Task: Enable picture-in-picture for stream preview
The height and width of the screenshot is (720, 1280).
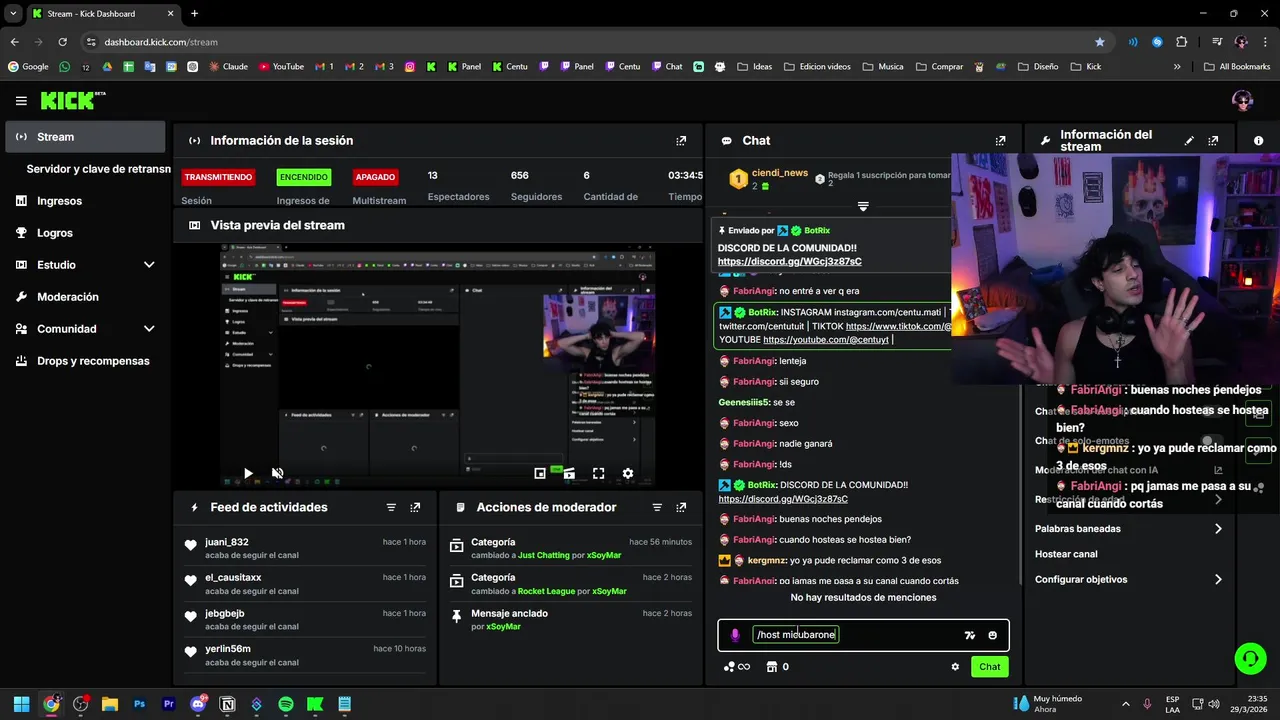Action: click(540, 473)
